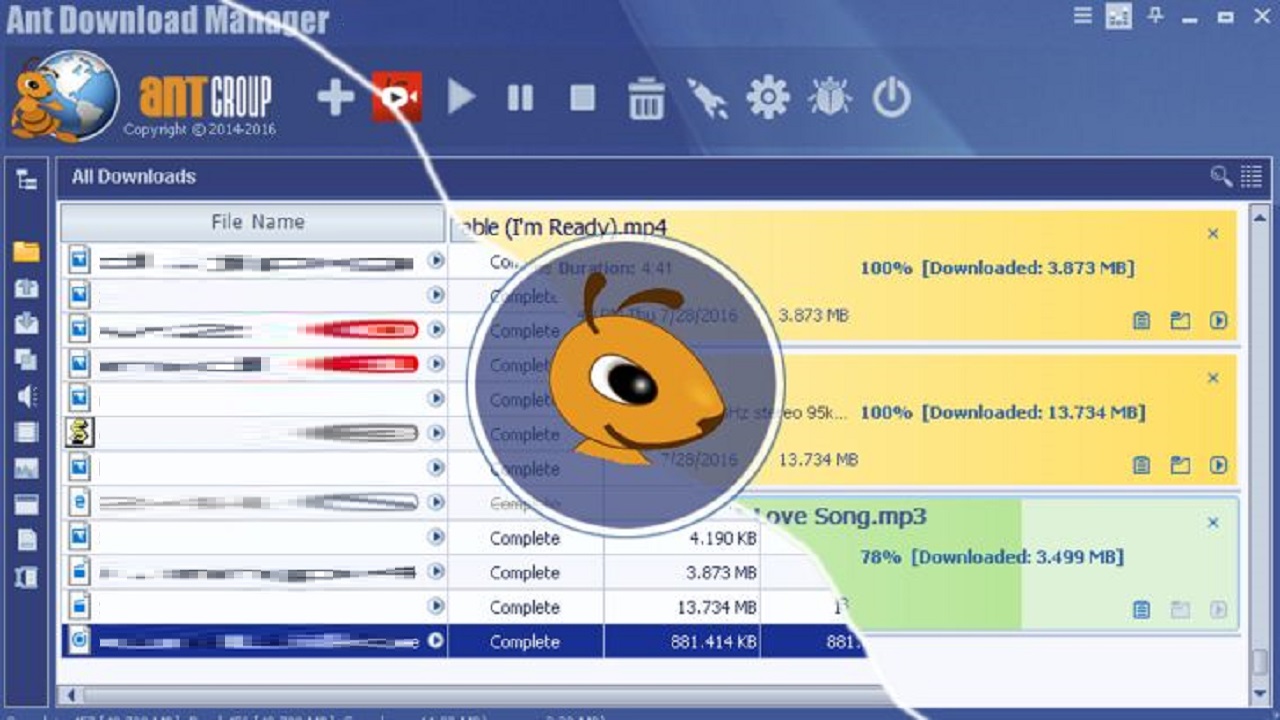Screen dimensions: 1280x720
Task: Click the Ant Group logo
Action: coord(205,97)
